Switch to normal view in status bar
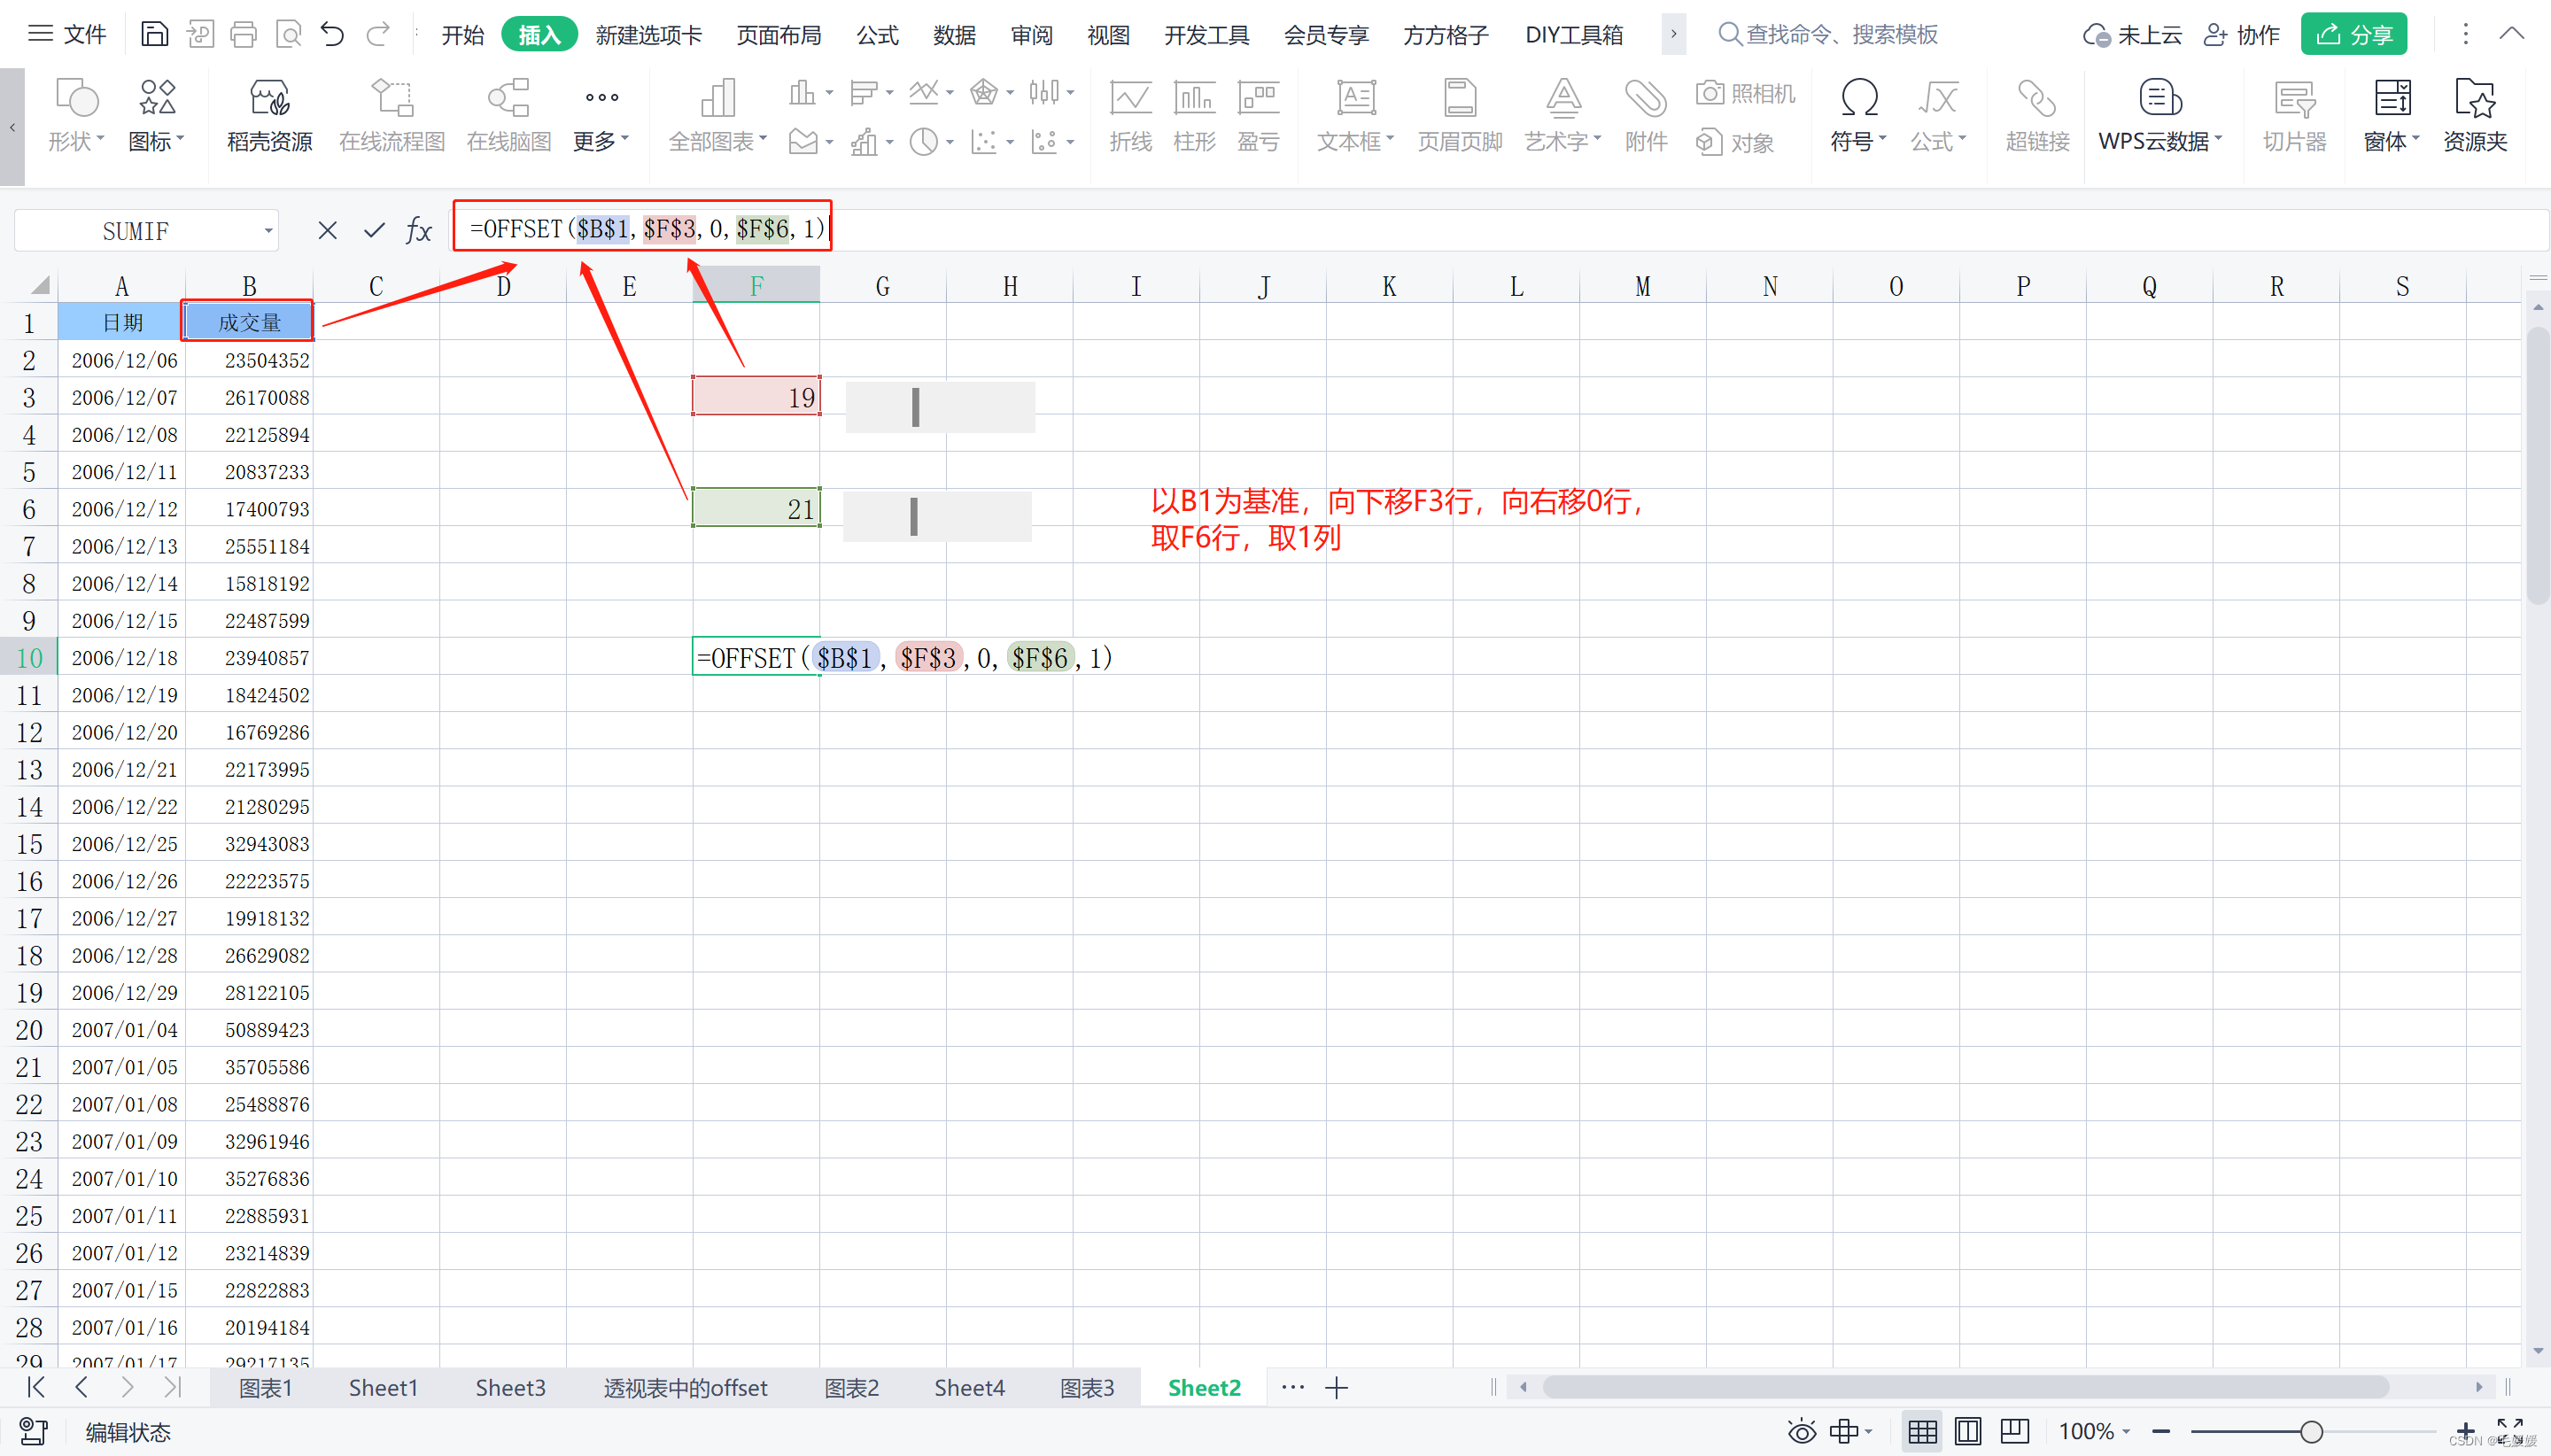Image resolution: width=2551 pixels, height=1456 pixels. pyautogui.click(x=1922, y=1431)
